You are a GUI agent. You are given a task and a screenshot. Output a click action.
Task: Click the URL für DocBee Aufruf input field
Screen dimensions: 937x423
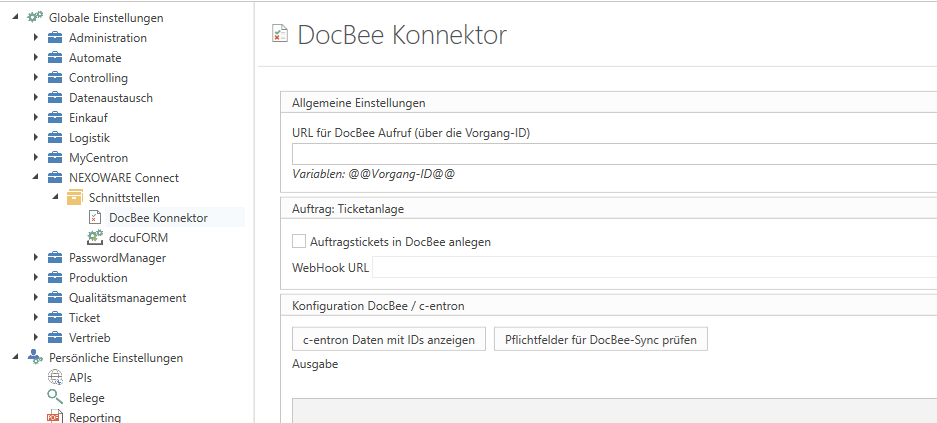614,154
